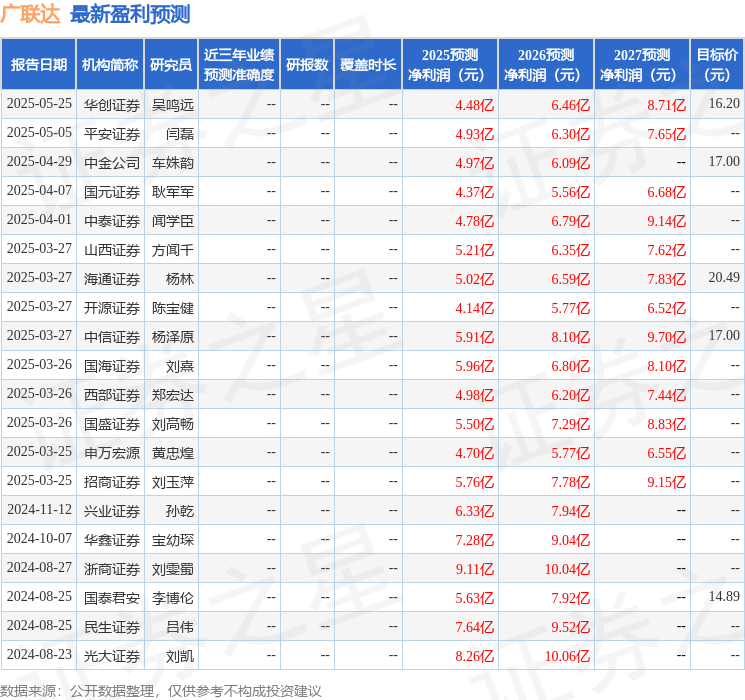Screen dimensions: 745x700
Task: Click target price 16.20
Action: (x=724, y=103)
